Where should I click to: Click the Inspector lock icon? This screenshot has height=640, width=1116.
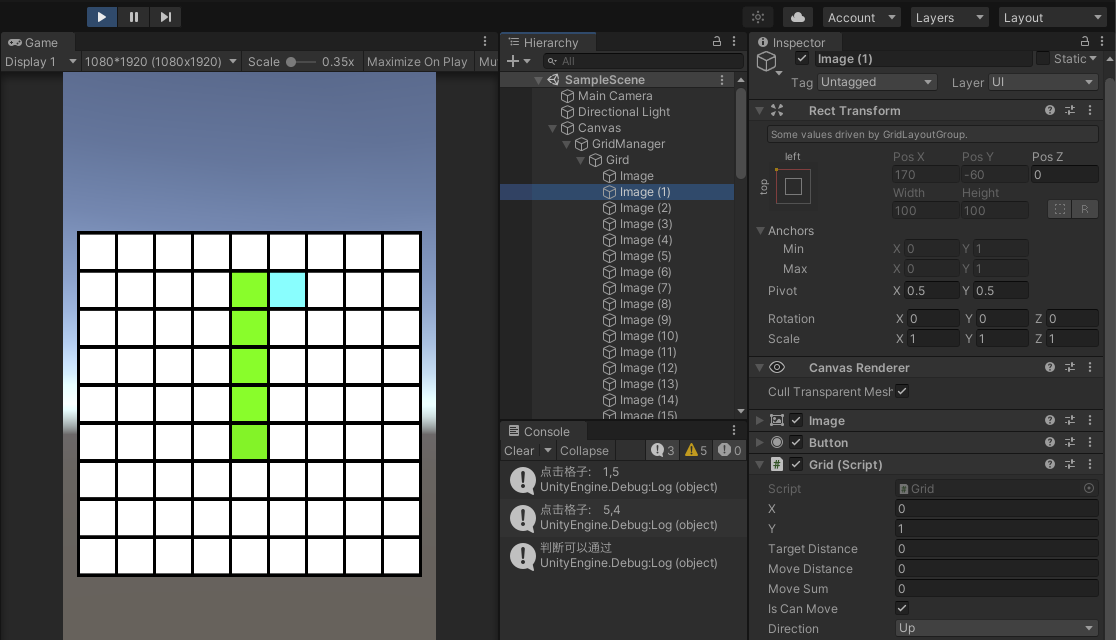coord(1084,41)
